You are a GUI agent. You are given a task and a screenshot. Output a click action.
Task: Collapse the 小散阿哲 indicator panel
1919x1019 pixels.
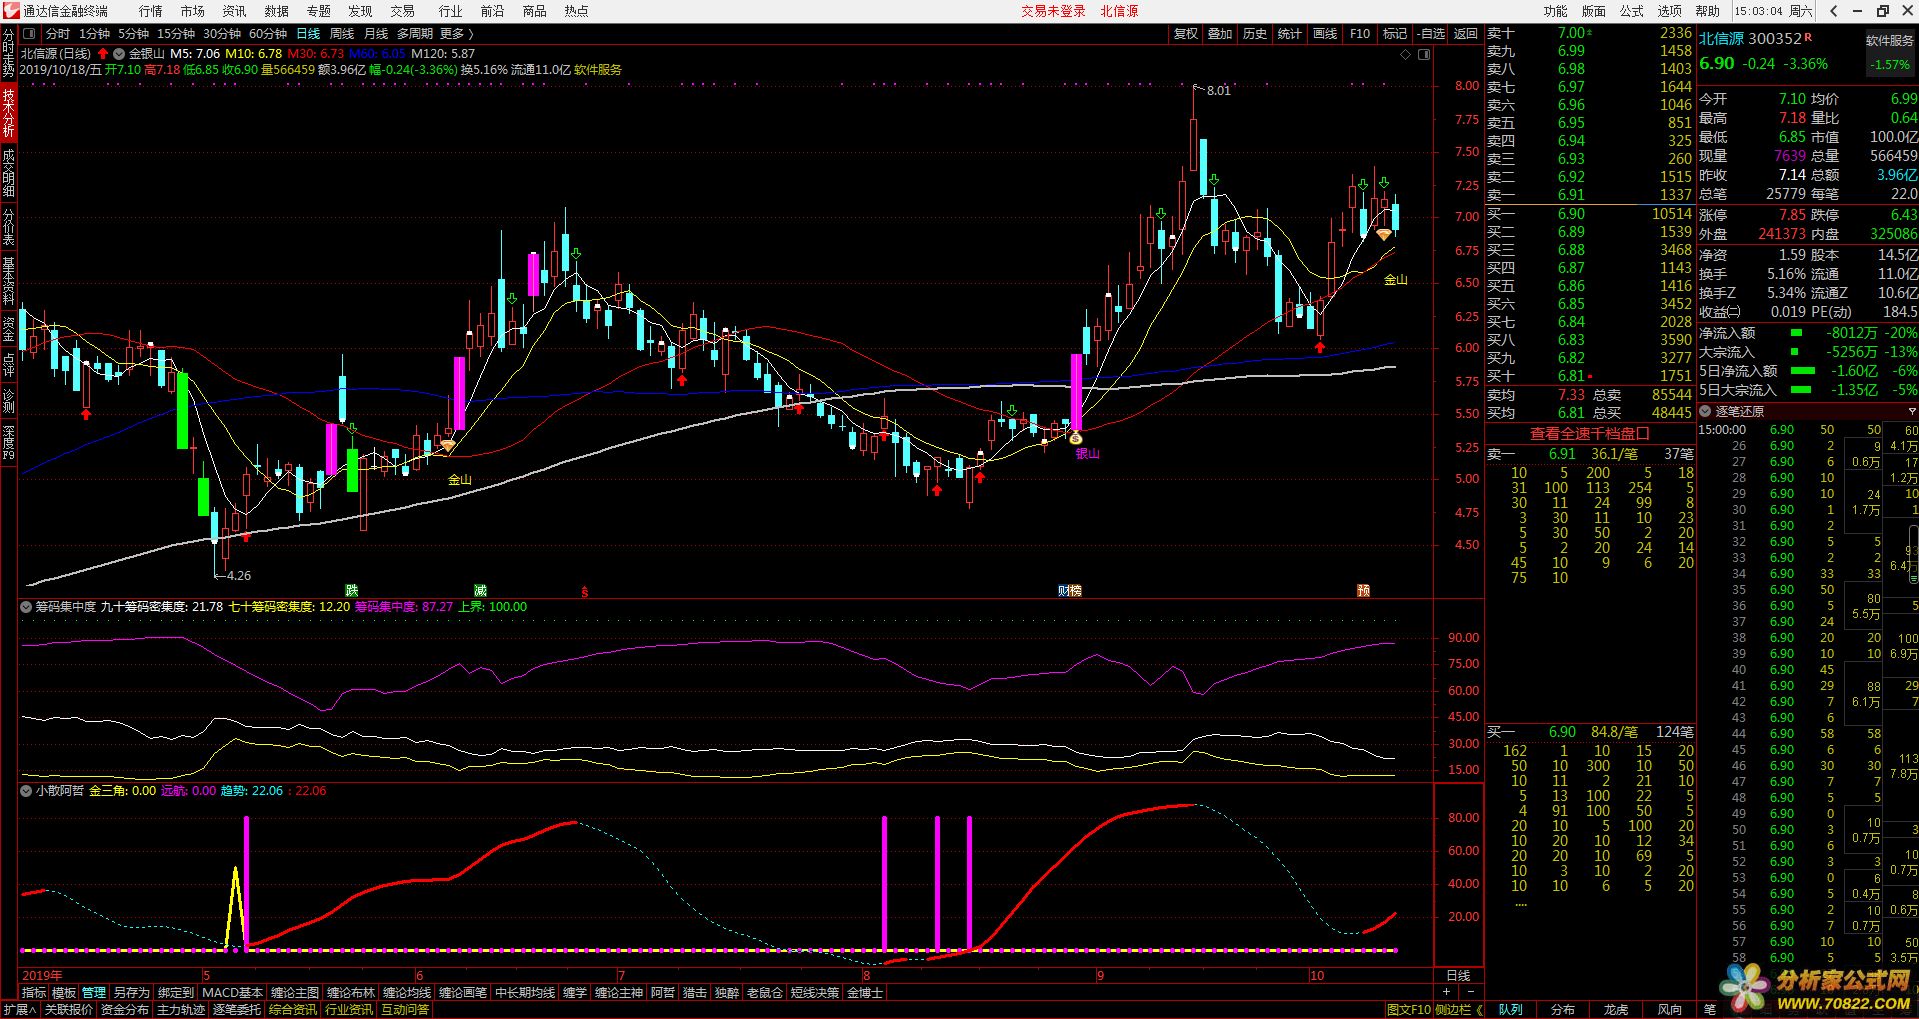[x=27, y=791]
